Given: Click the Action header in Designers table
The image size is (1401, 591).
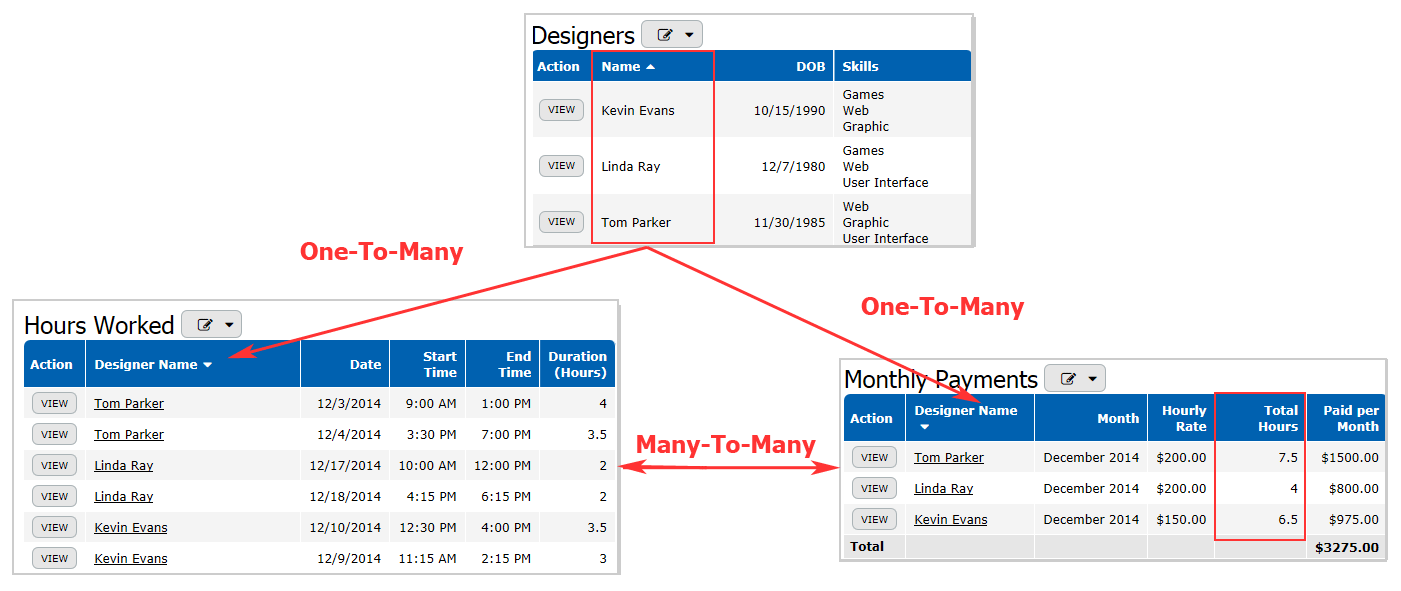Looking at the screenshot, I should [558, 66].
